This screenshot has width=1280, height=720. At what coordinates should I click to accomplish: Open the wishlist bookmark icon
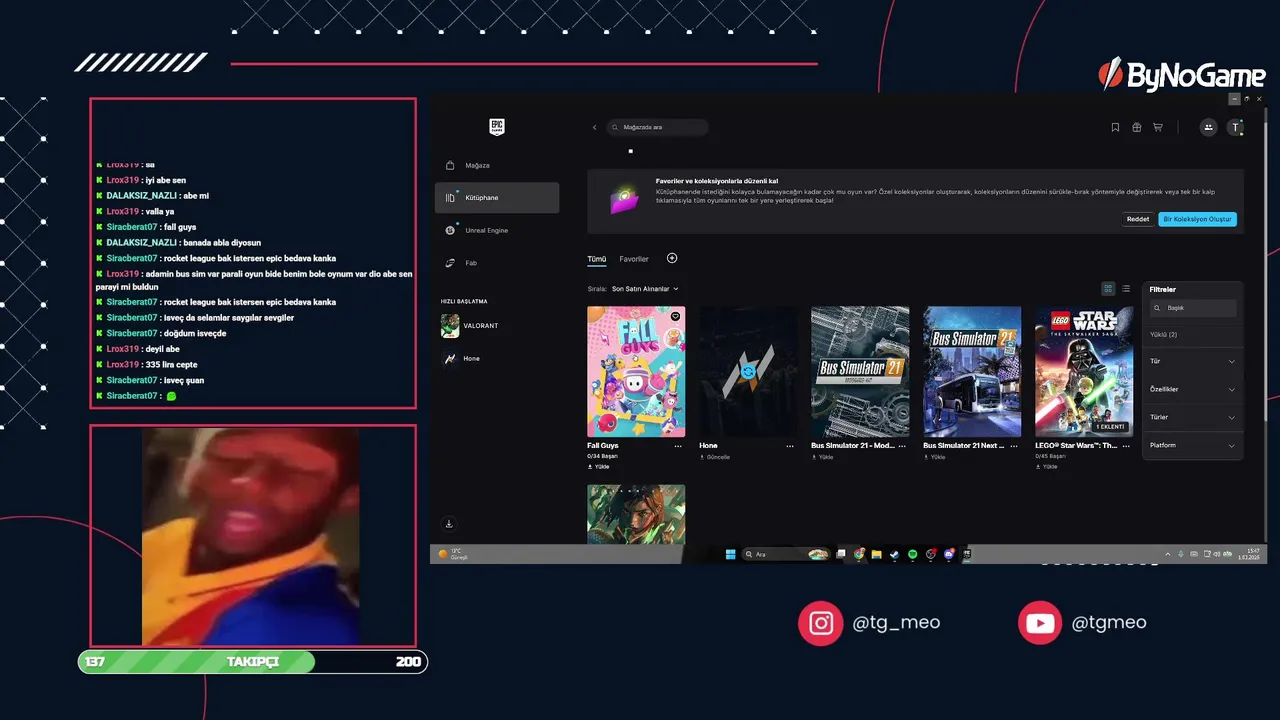click(x=1115, y=127)
